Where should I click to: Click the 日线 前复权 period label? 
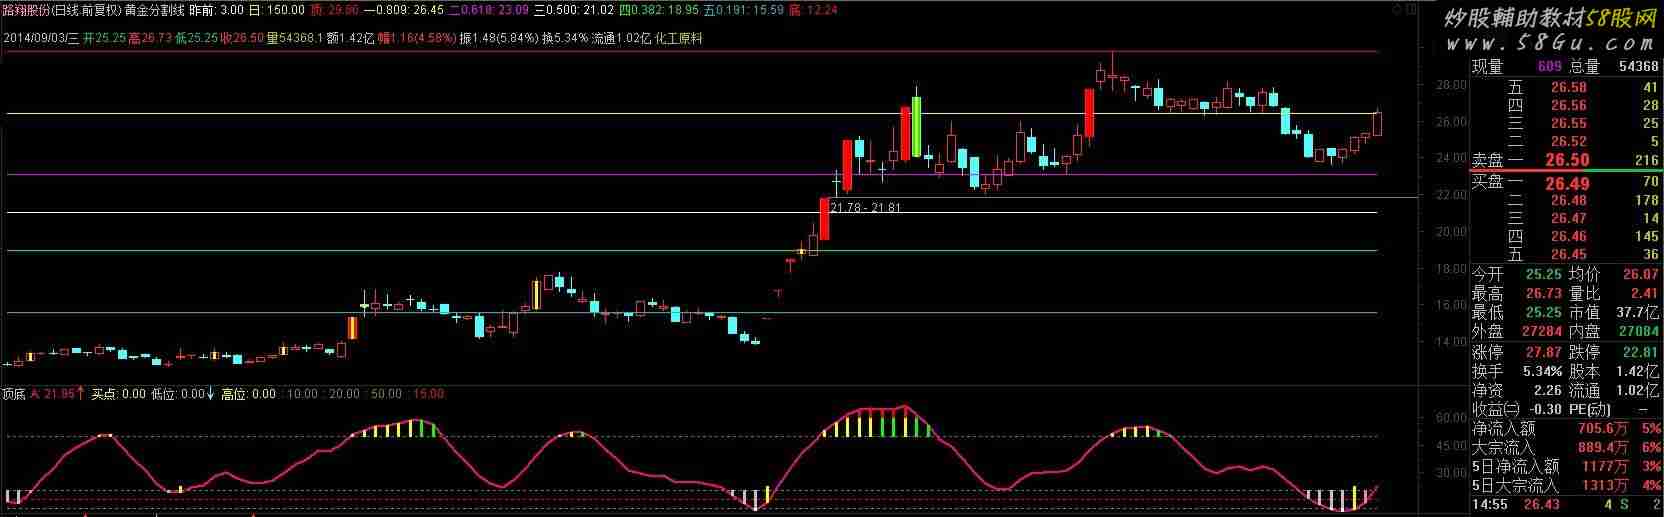click(x=85, y=10)
